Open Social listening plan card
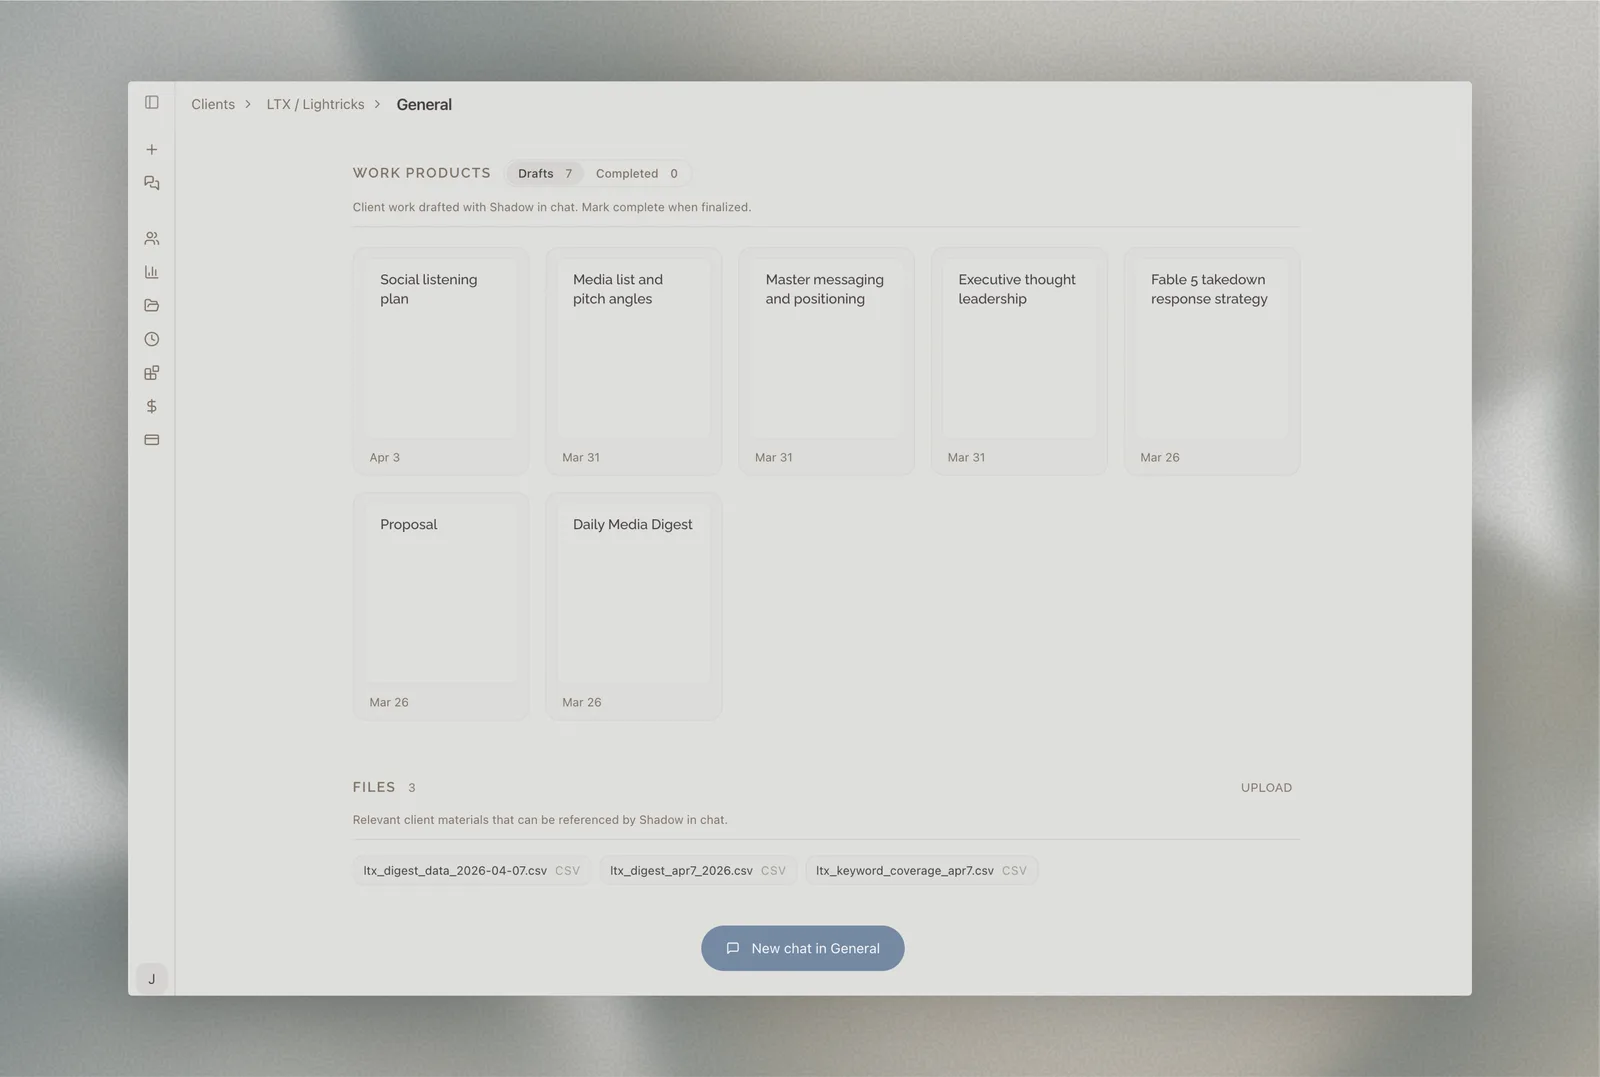Image resolution: width=1600 pixels, height=1077 pixels. [x=441, y=361]
